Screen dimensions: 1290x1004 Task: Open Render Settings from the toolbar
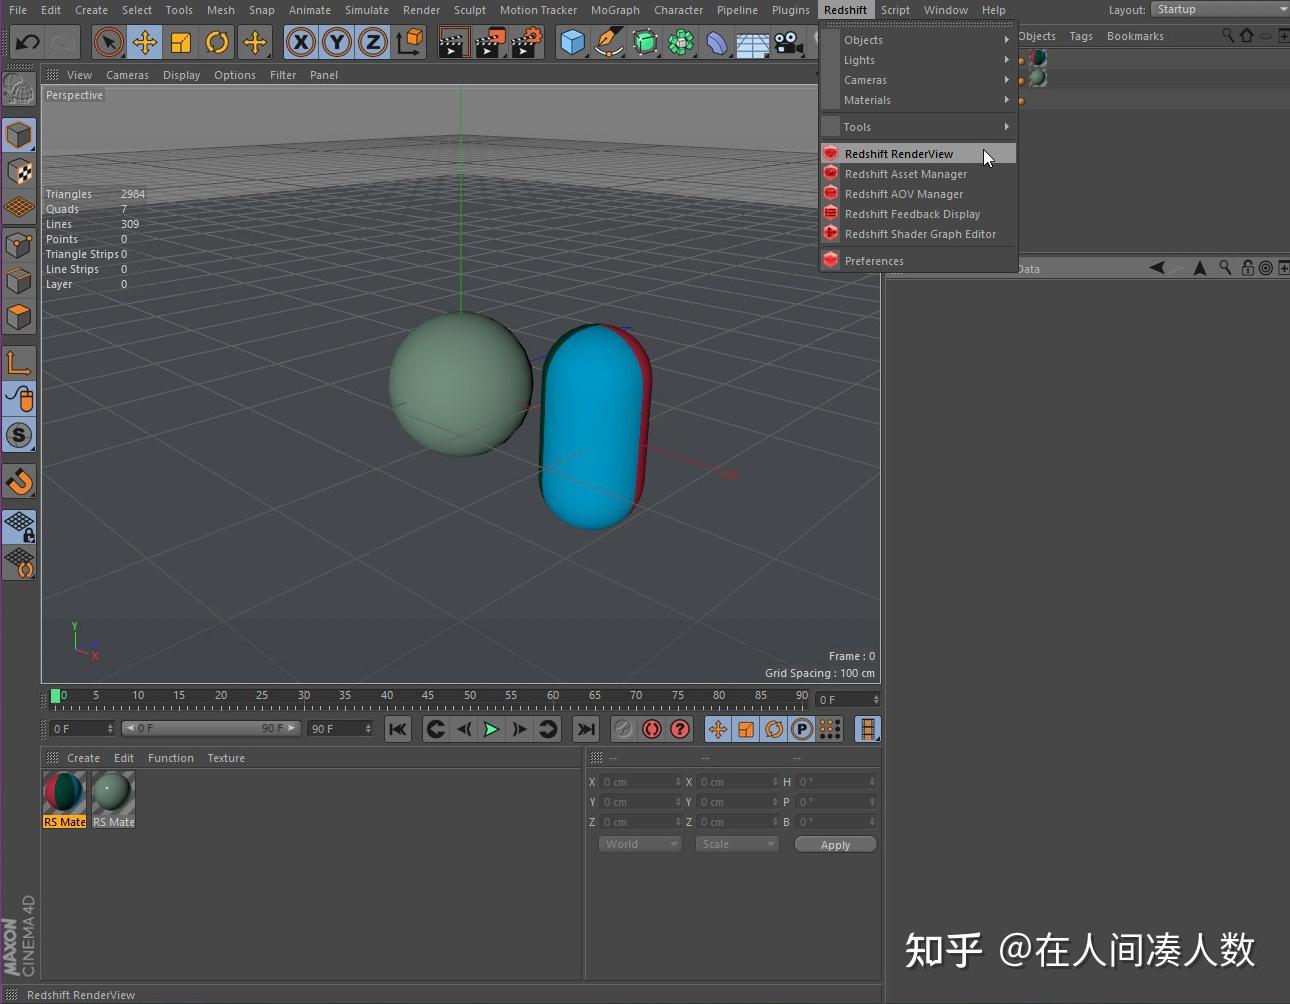524,42
